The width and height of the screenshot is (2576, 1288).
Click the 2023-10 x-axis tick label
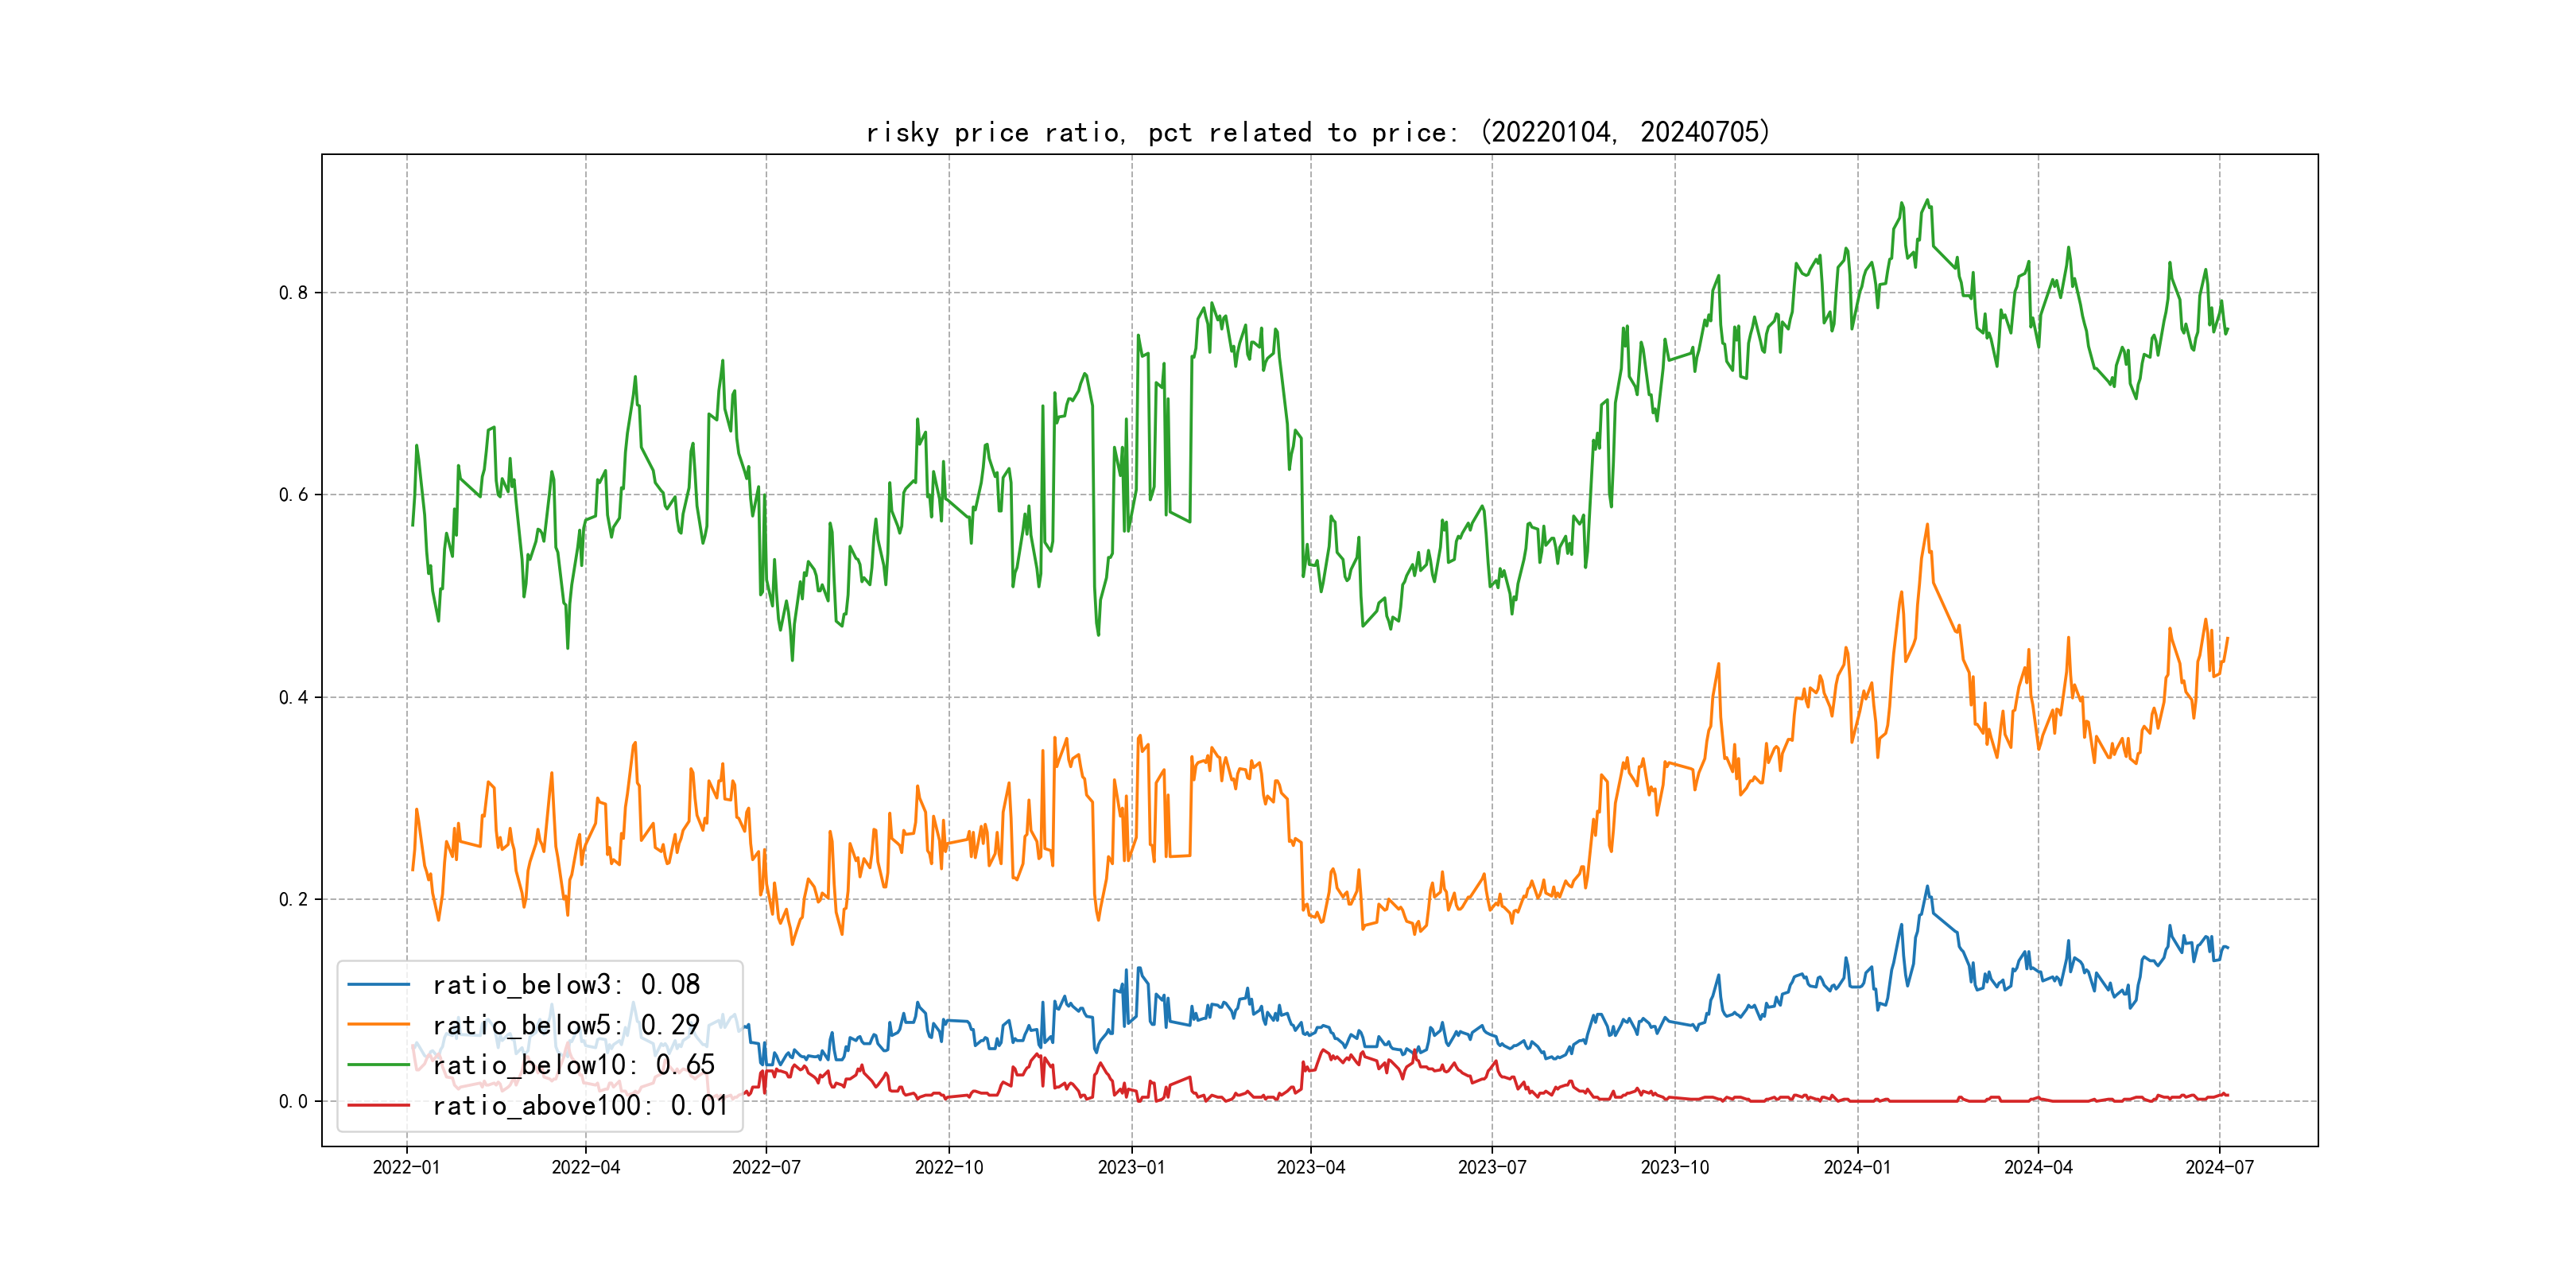1674,1167
